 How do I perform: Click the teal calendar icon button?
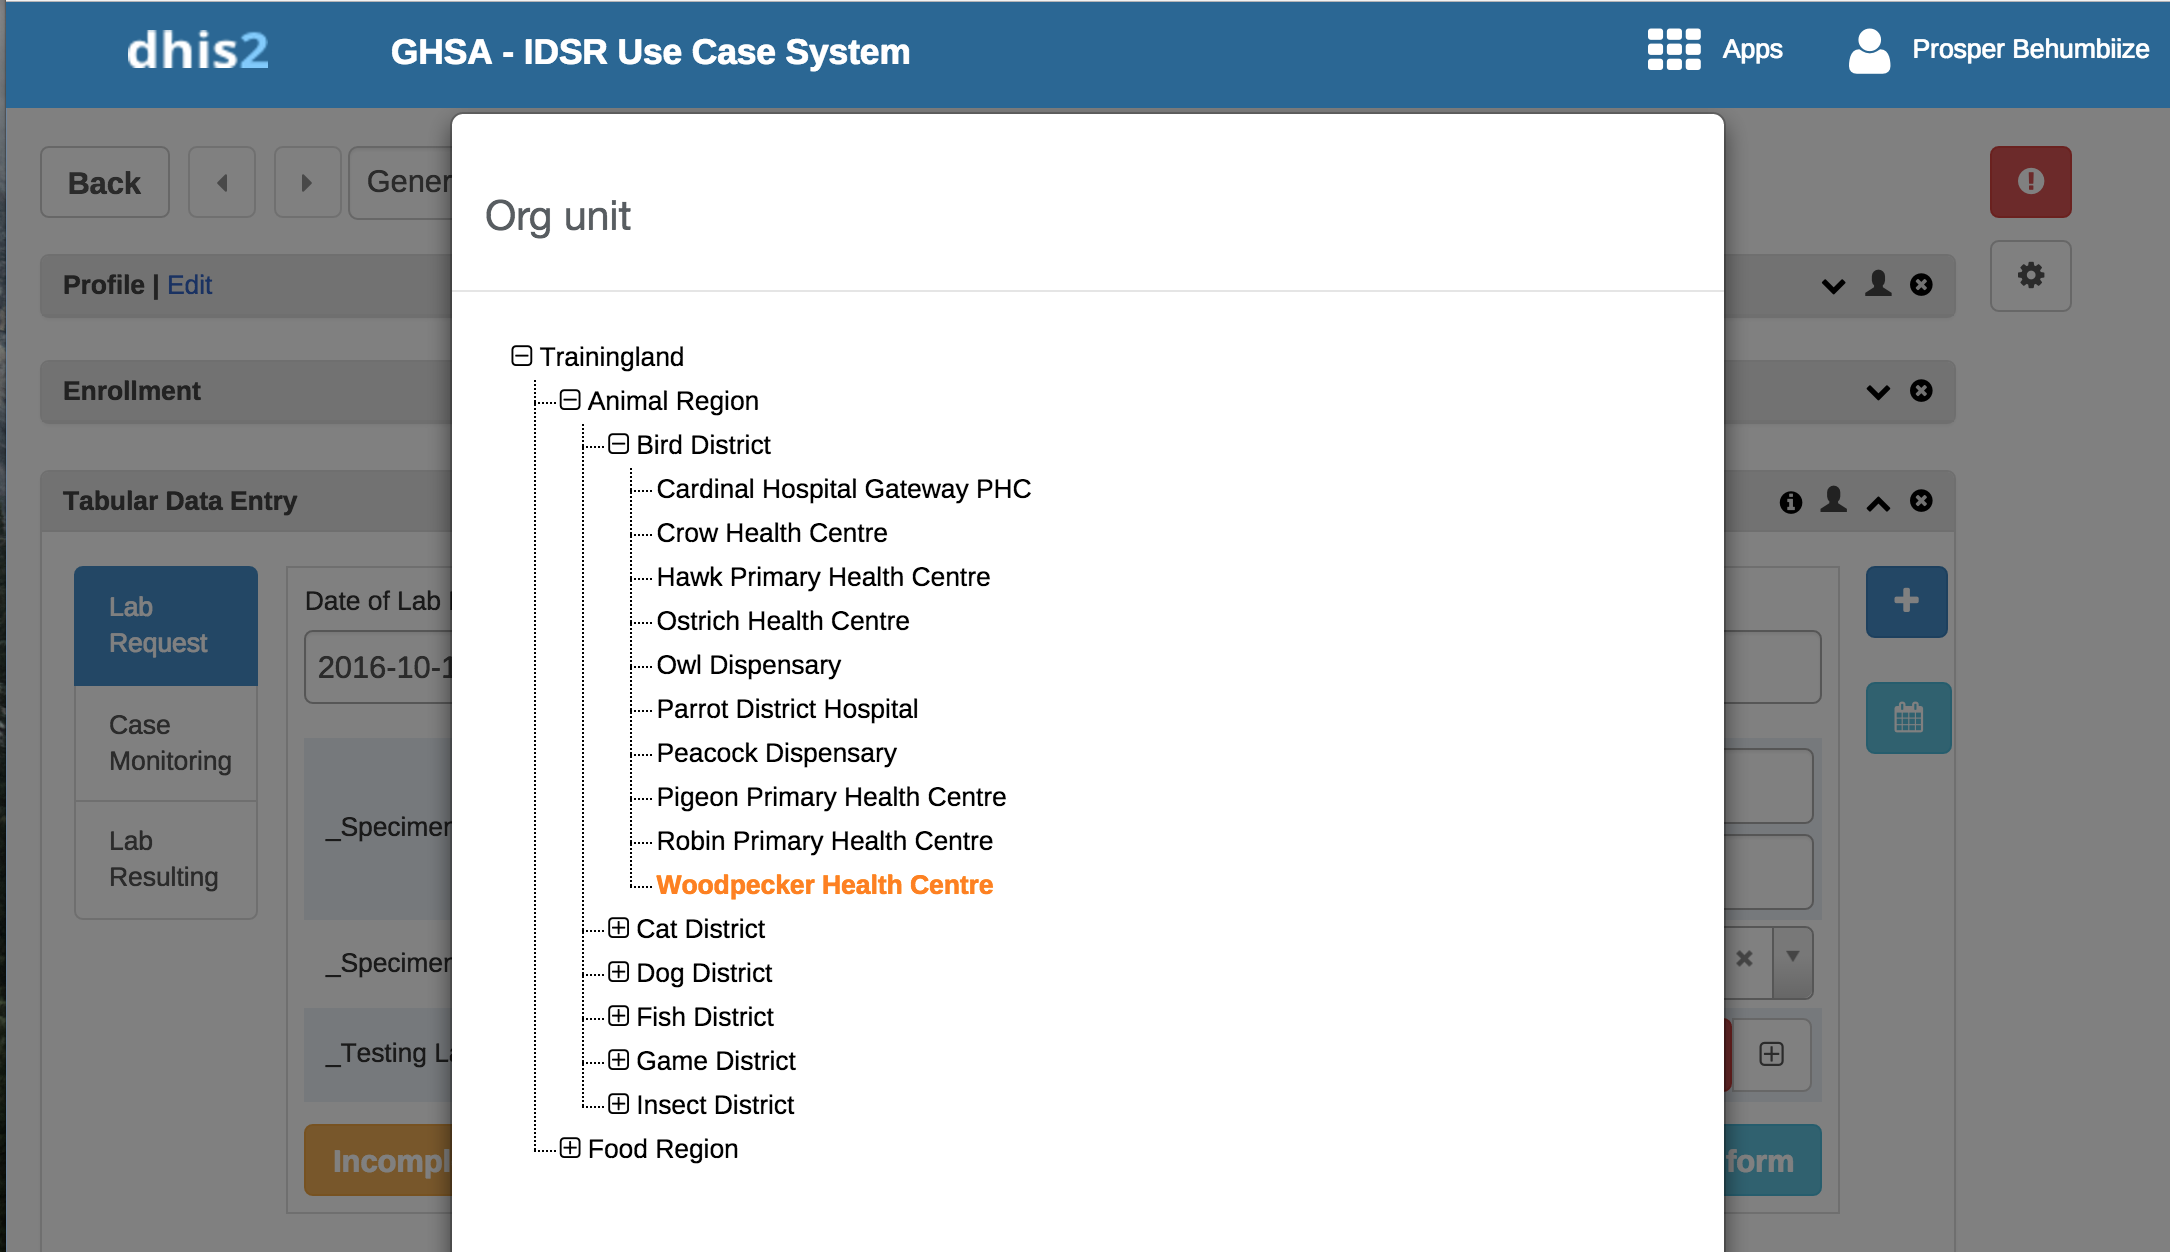[1908, 718]
